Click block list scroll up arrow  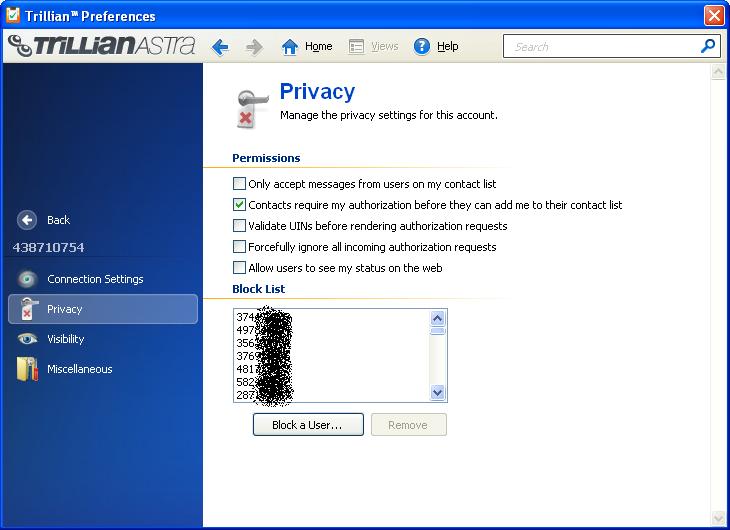[437, 318]
